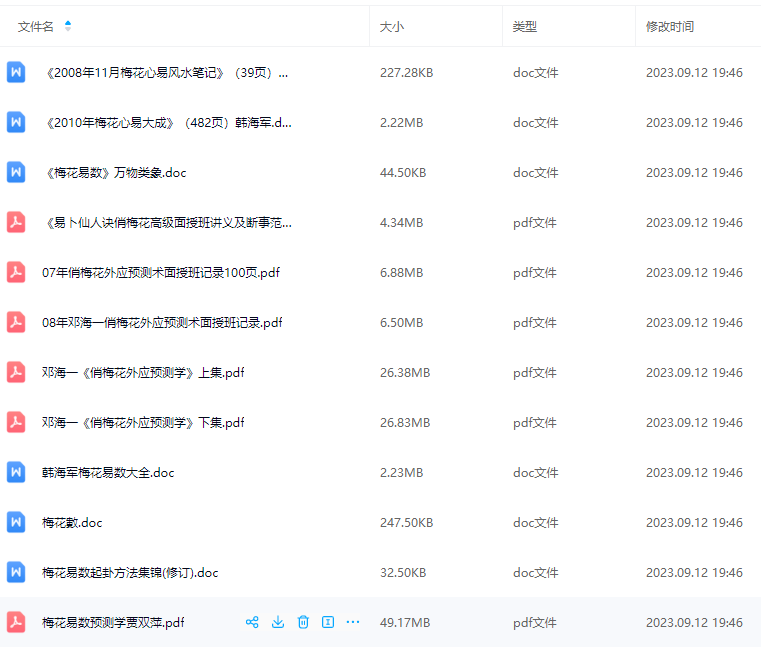The height and width of the screenshot is (653, 761).
Task: Click the rename icon in the highlighted row
Action: tap(327, 622)
